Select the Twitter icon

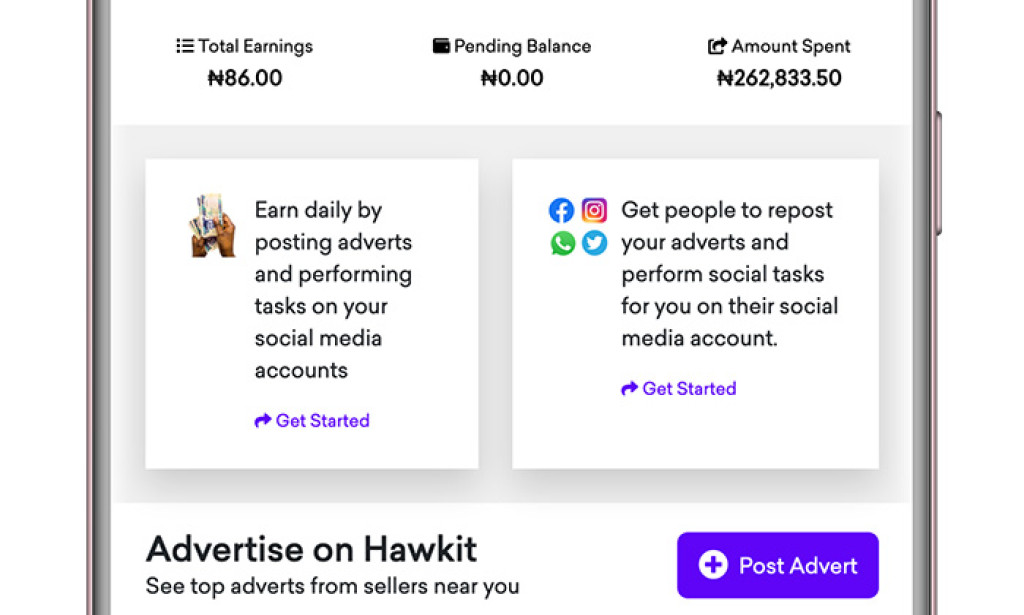pos(594,242)
